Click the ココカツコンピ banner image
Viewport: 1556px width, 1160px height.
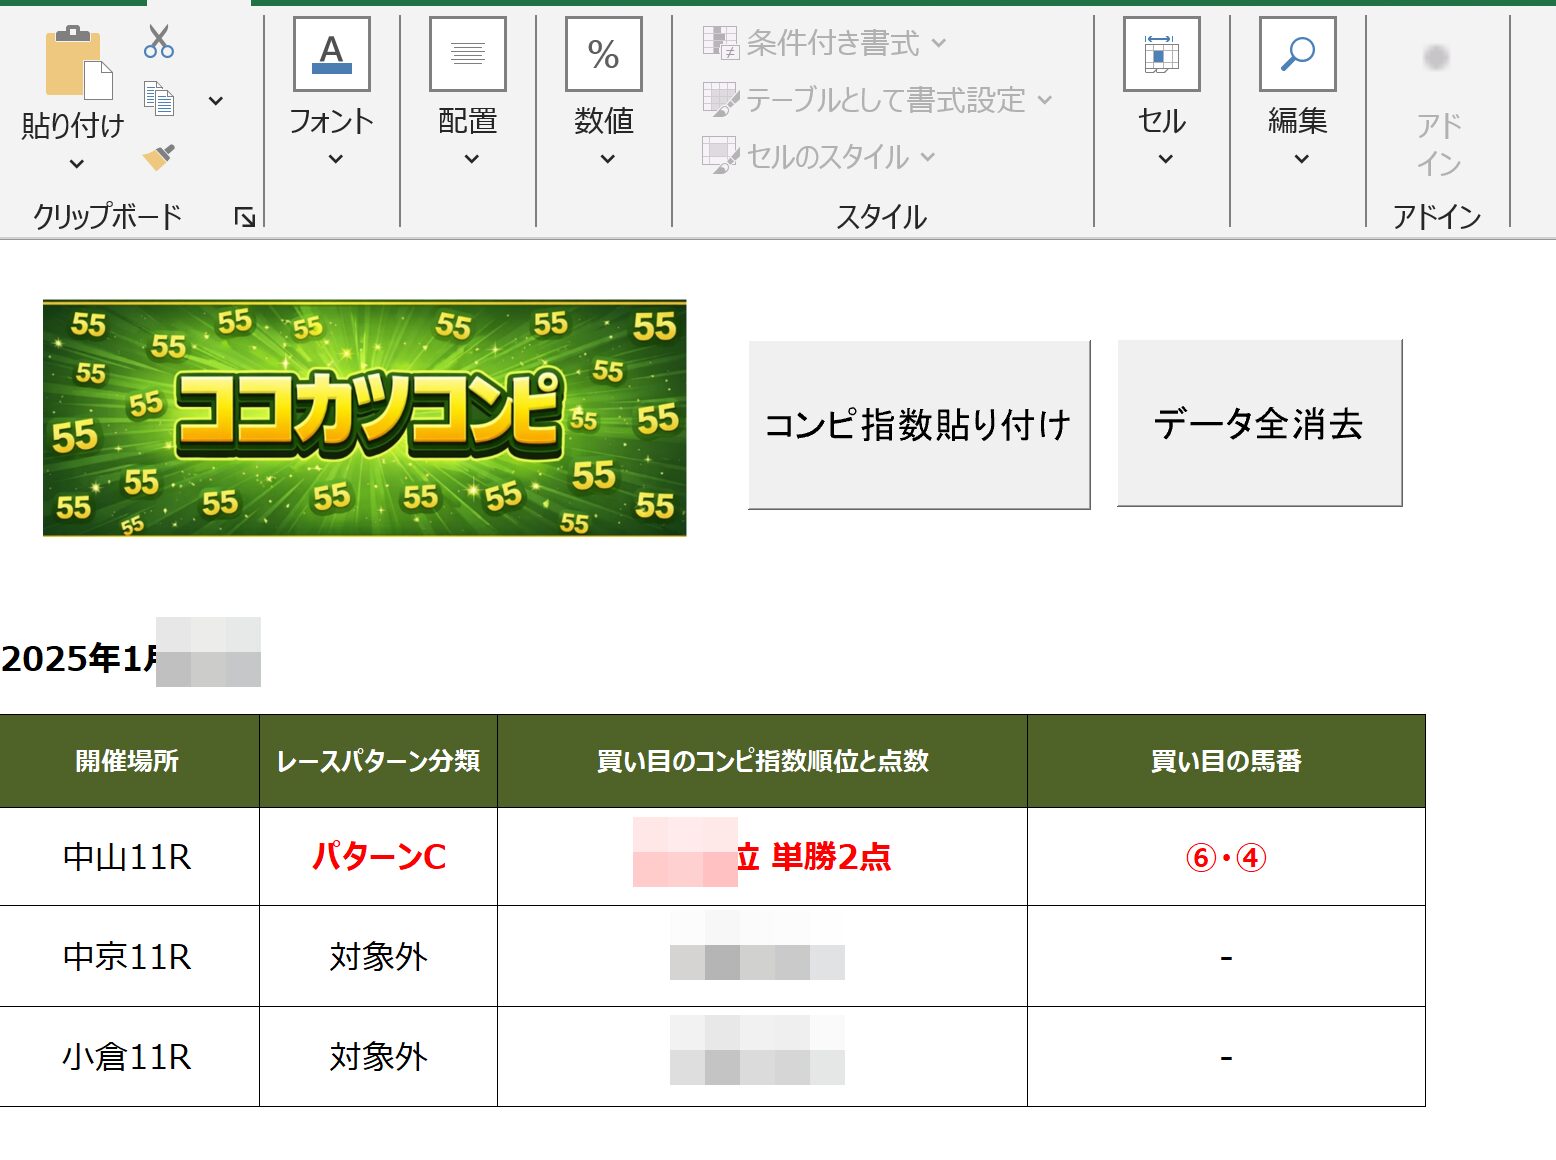(x=364, y=418)
